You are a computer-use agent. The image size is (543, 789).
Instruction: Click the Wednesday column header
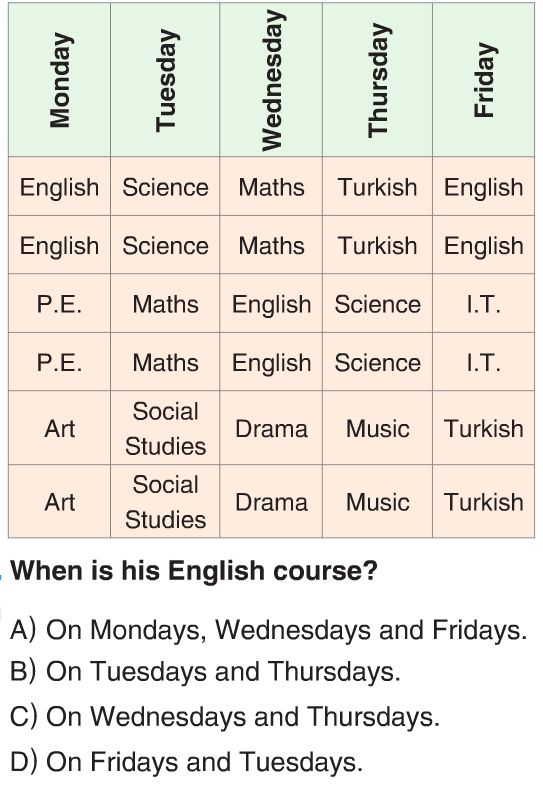271,80
